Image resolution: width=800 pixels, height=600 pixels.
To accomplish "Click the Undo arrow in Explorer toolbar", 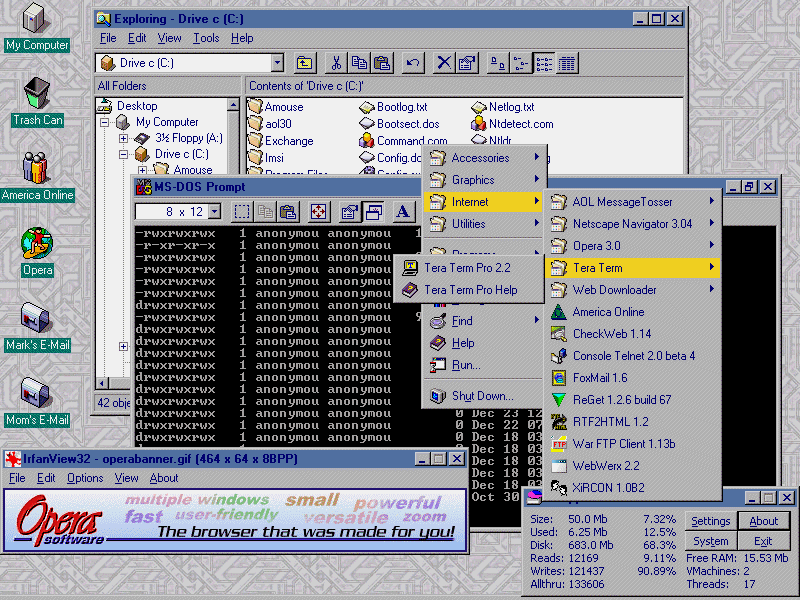I will point(412,63).
